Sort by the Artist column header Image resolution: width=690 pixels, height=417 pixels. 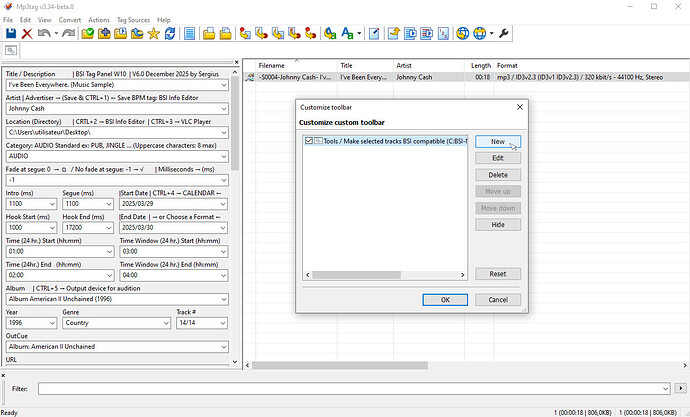pos(429,66)
